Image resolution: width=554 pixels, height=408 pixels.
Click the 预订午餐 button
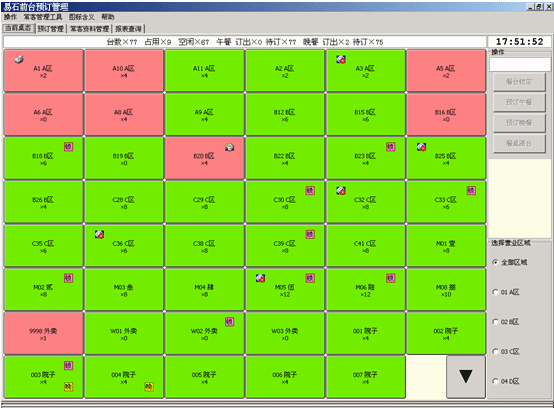click(519, 102)
